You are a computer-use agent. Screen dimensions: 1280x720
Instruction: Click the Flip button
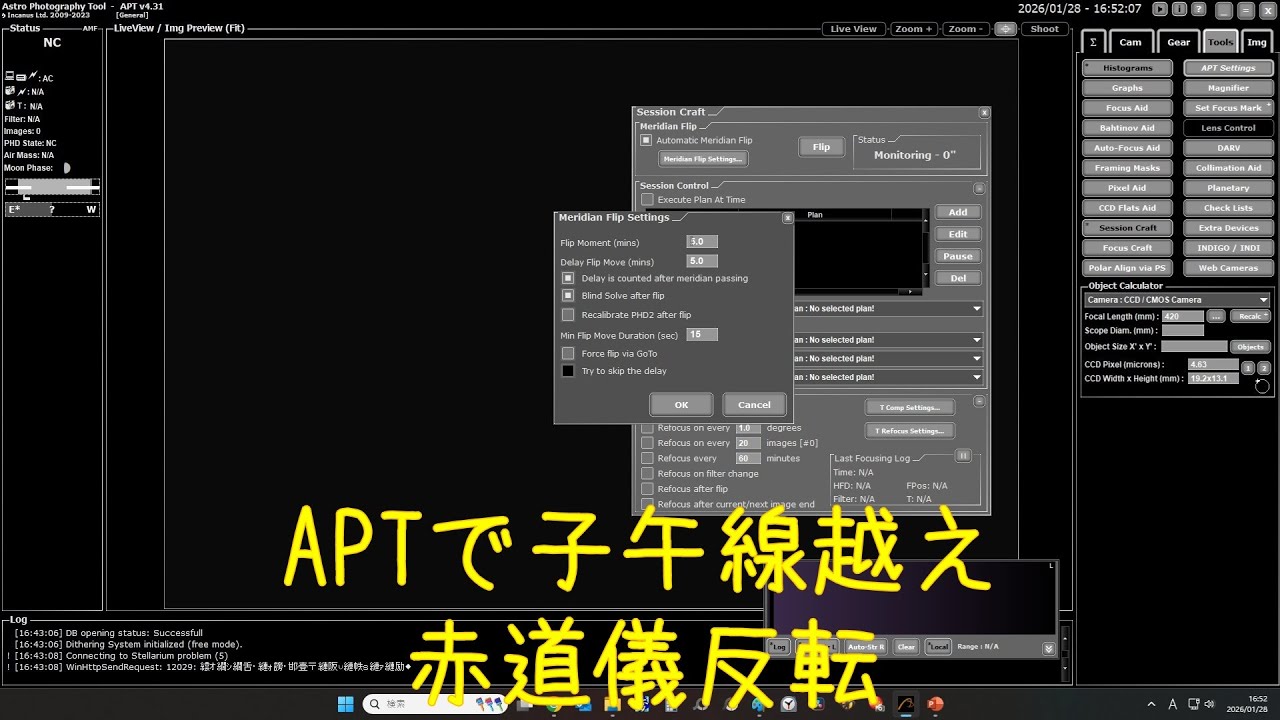tap(821, 147)
